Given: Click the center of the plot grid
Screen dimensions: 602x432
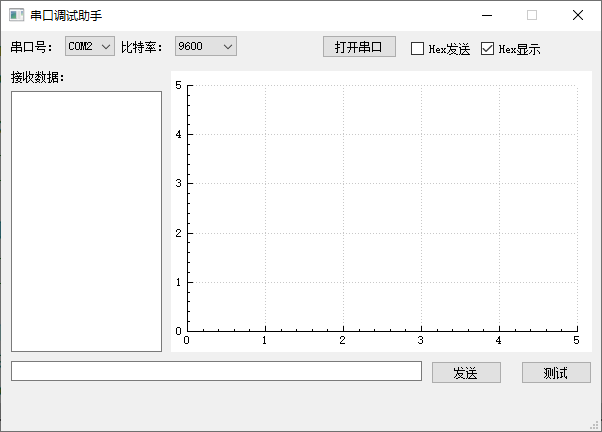Looking at the screenshot, I should point(382,208).
